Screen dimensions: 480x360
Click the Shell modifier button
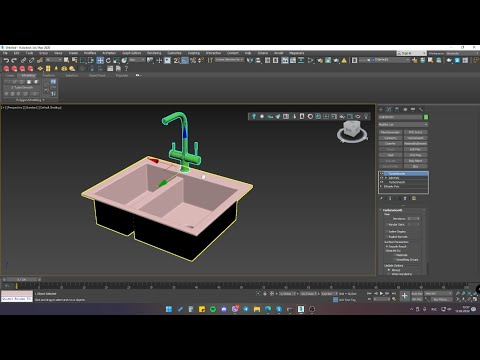pyautogui.click(x=390, y=155)
